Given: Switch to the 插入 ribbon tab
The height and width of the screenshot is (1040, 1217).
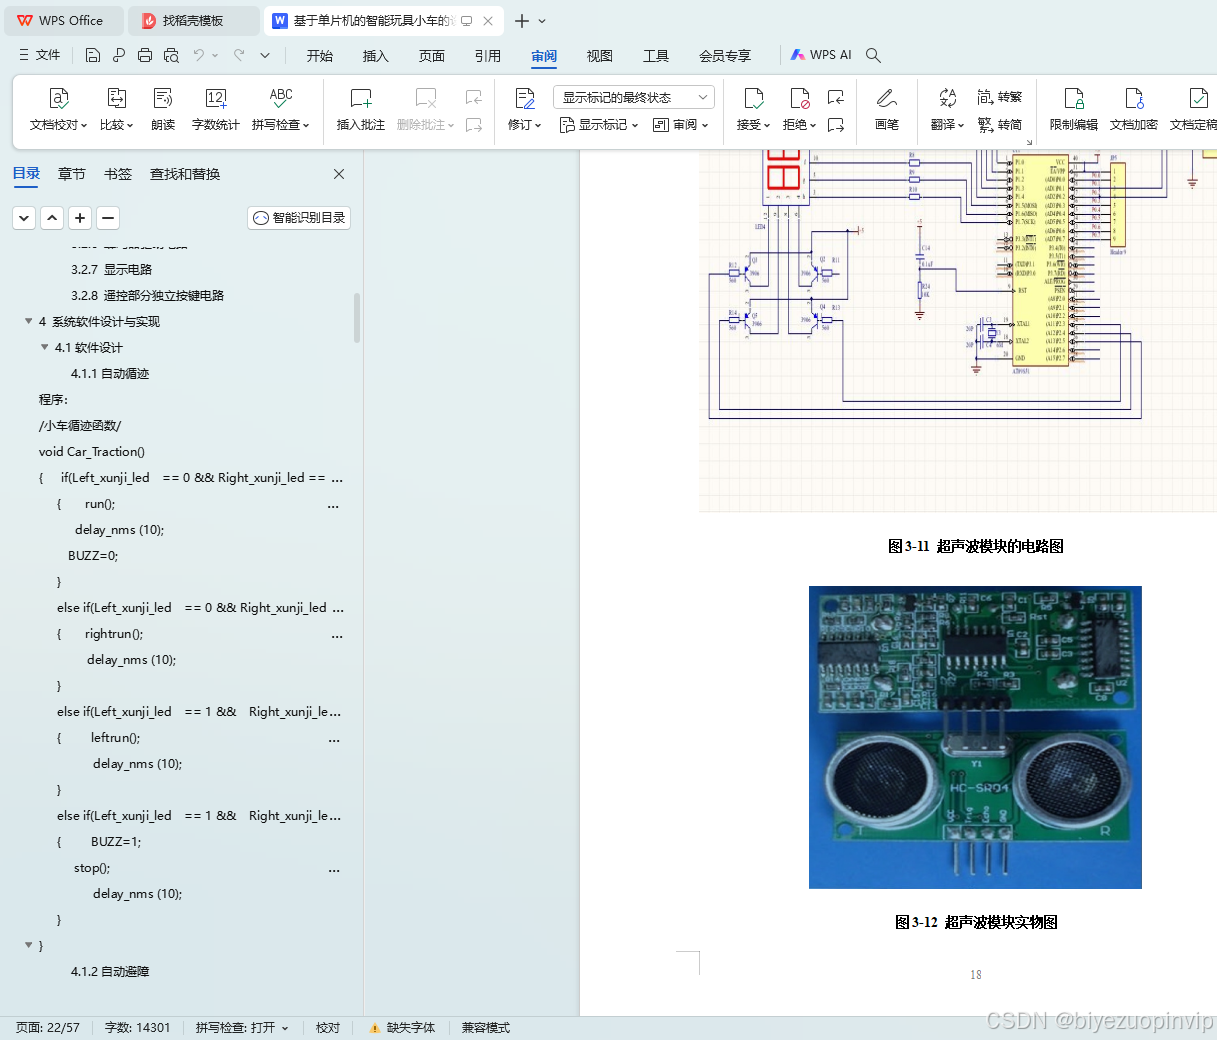Looking at the screenshot, I should coord(375,56).
